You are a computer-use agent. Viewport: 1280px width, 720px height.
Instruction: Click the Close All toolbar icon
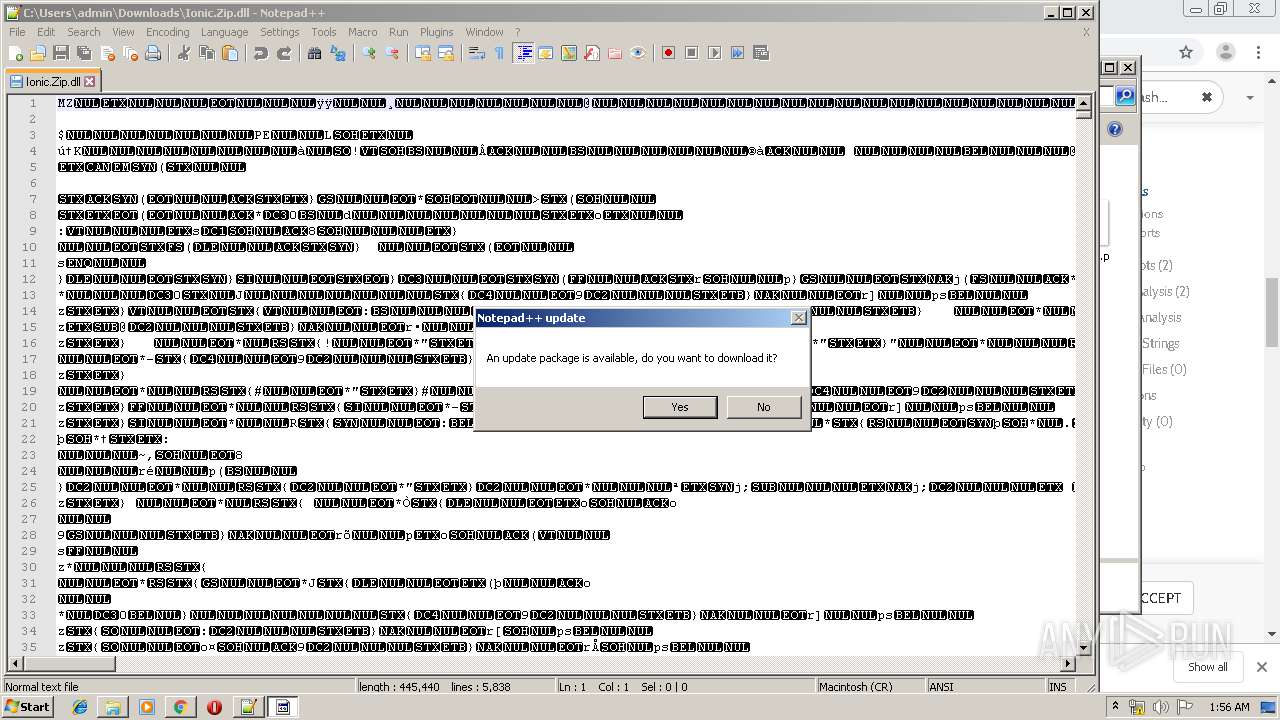click(130, 53)
